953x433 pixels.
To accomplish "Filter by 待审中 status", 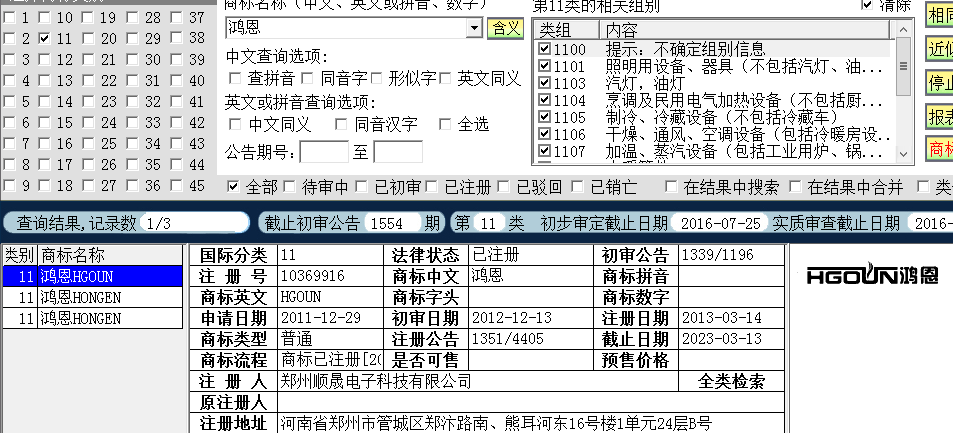I will pyautogui.click(x=289, y=187).
